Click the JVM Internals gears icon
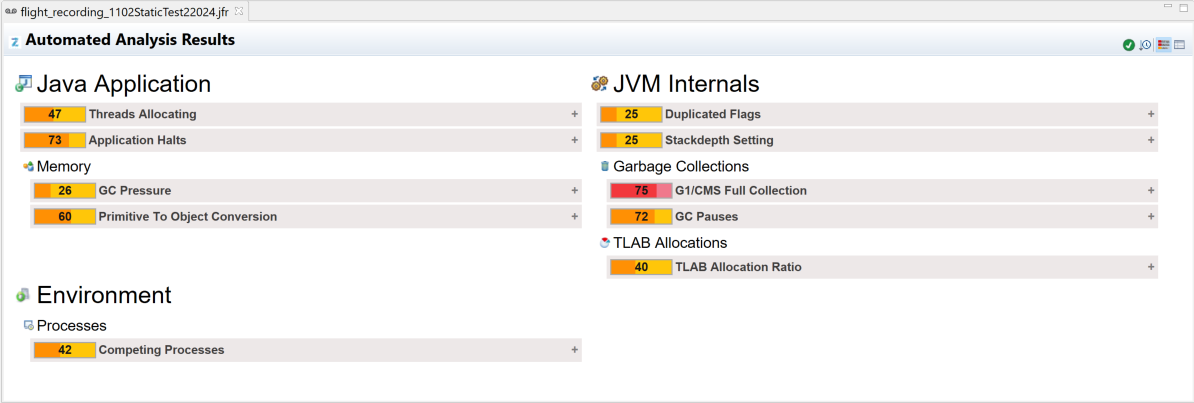Viewport: 1194px width, 403px height. 599,84
